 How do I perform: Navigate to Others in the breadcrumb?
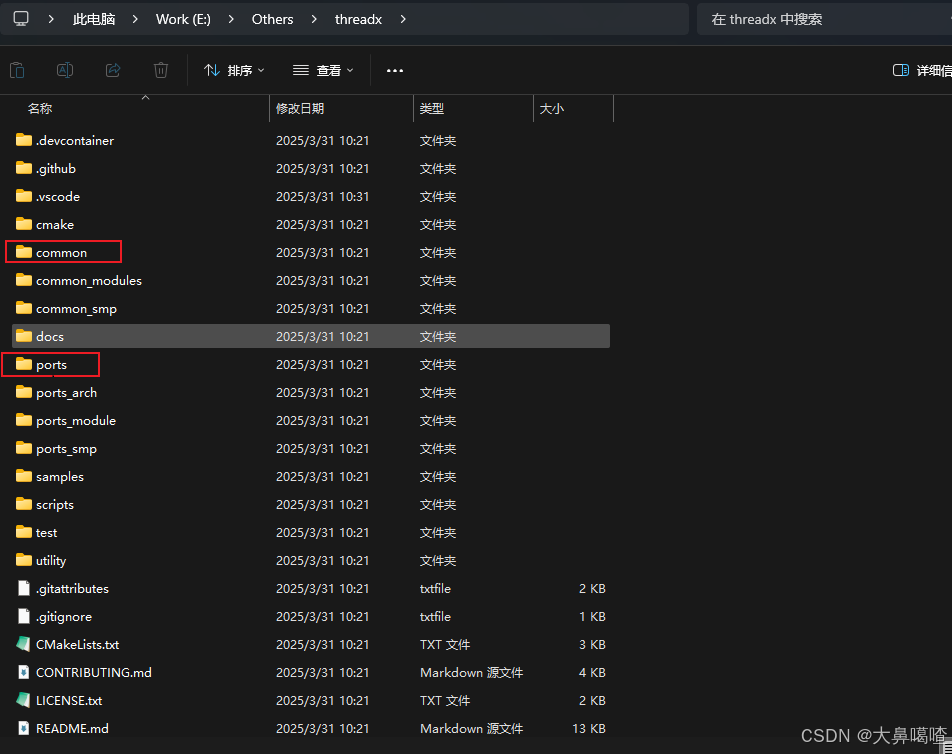tap(273, 19)
